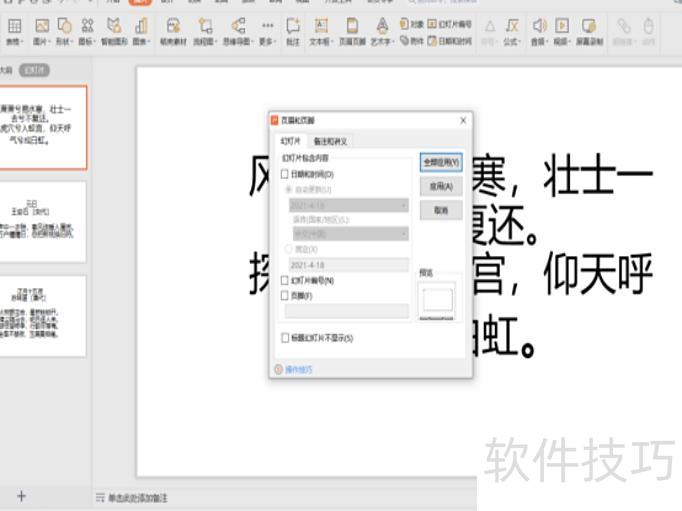Expand the 更多 (More) ribbon dropdown
682x511 pixels.
pyautogui.click(x=267, y=29)
